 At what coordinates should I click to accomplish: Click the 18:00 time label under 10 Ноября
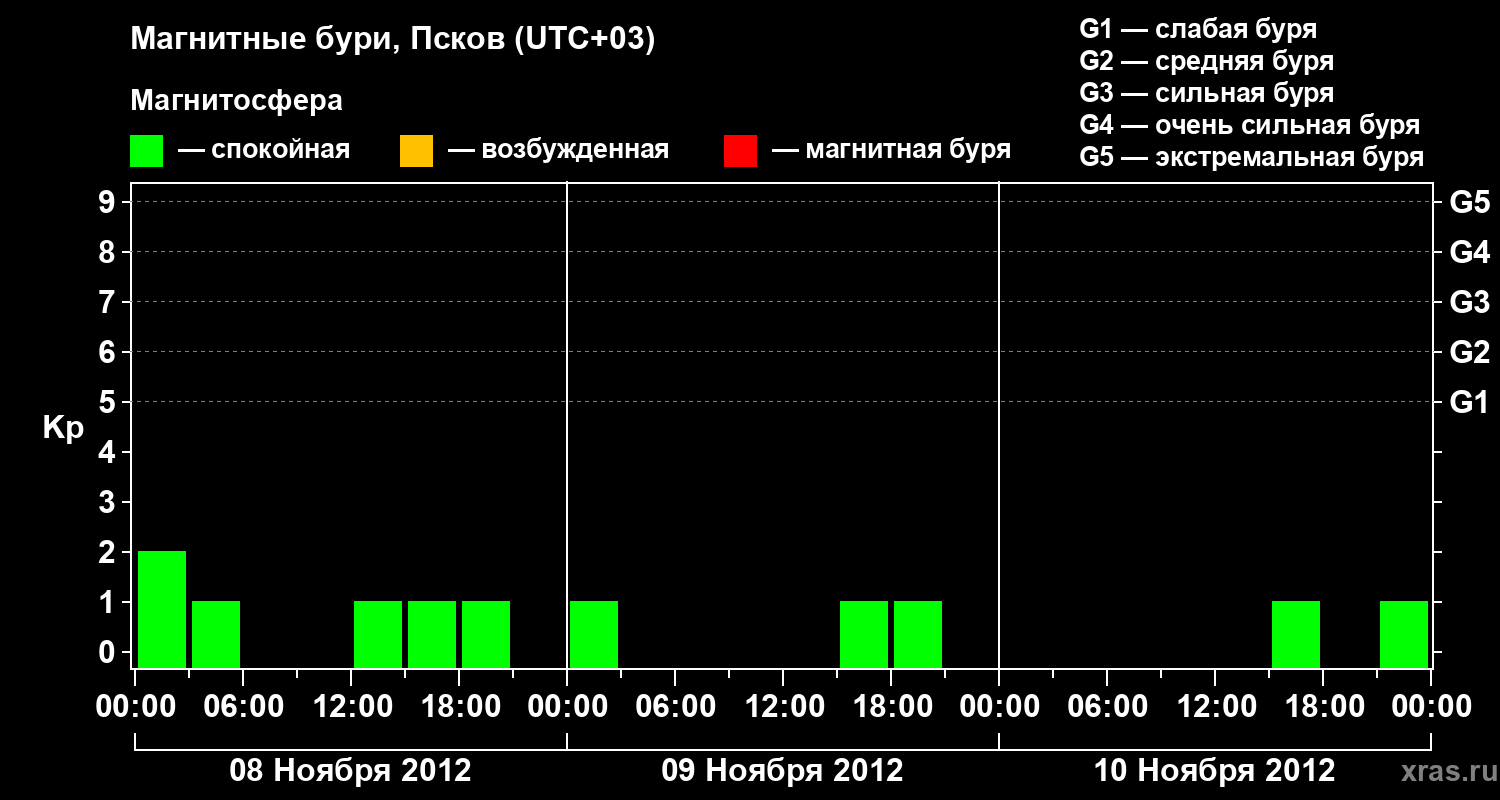(x=1323, y=707)
